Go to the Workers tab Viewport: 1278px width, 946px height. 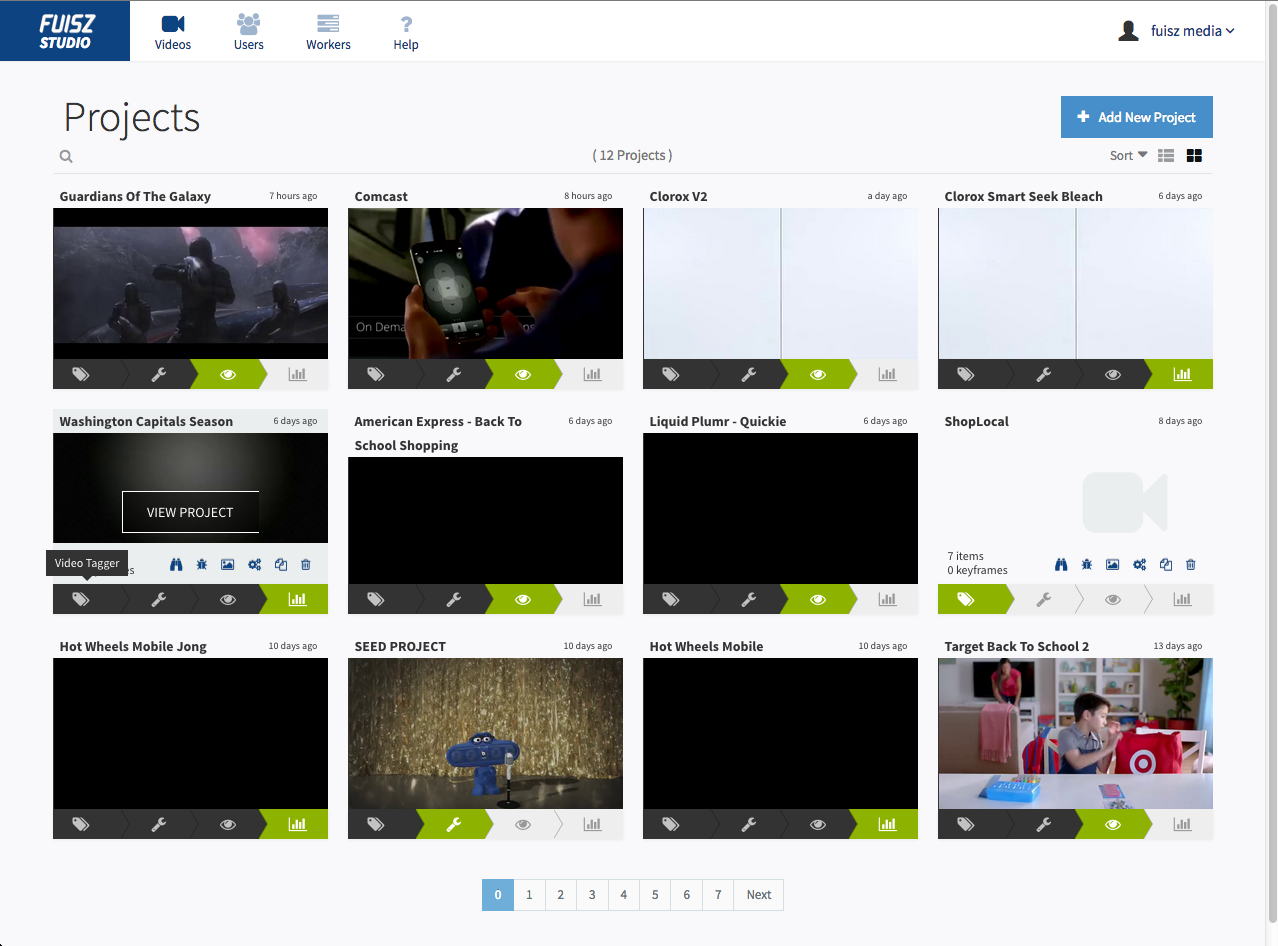pos(328,31)
